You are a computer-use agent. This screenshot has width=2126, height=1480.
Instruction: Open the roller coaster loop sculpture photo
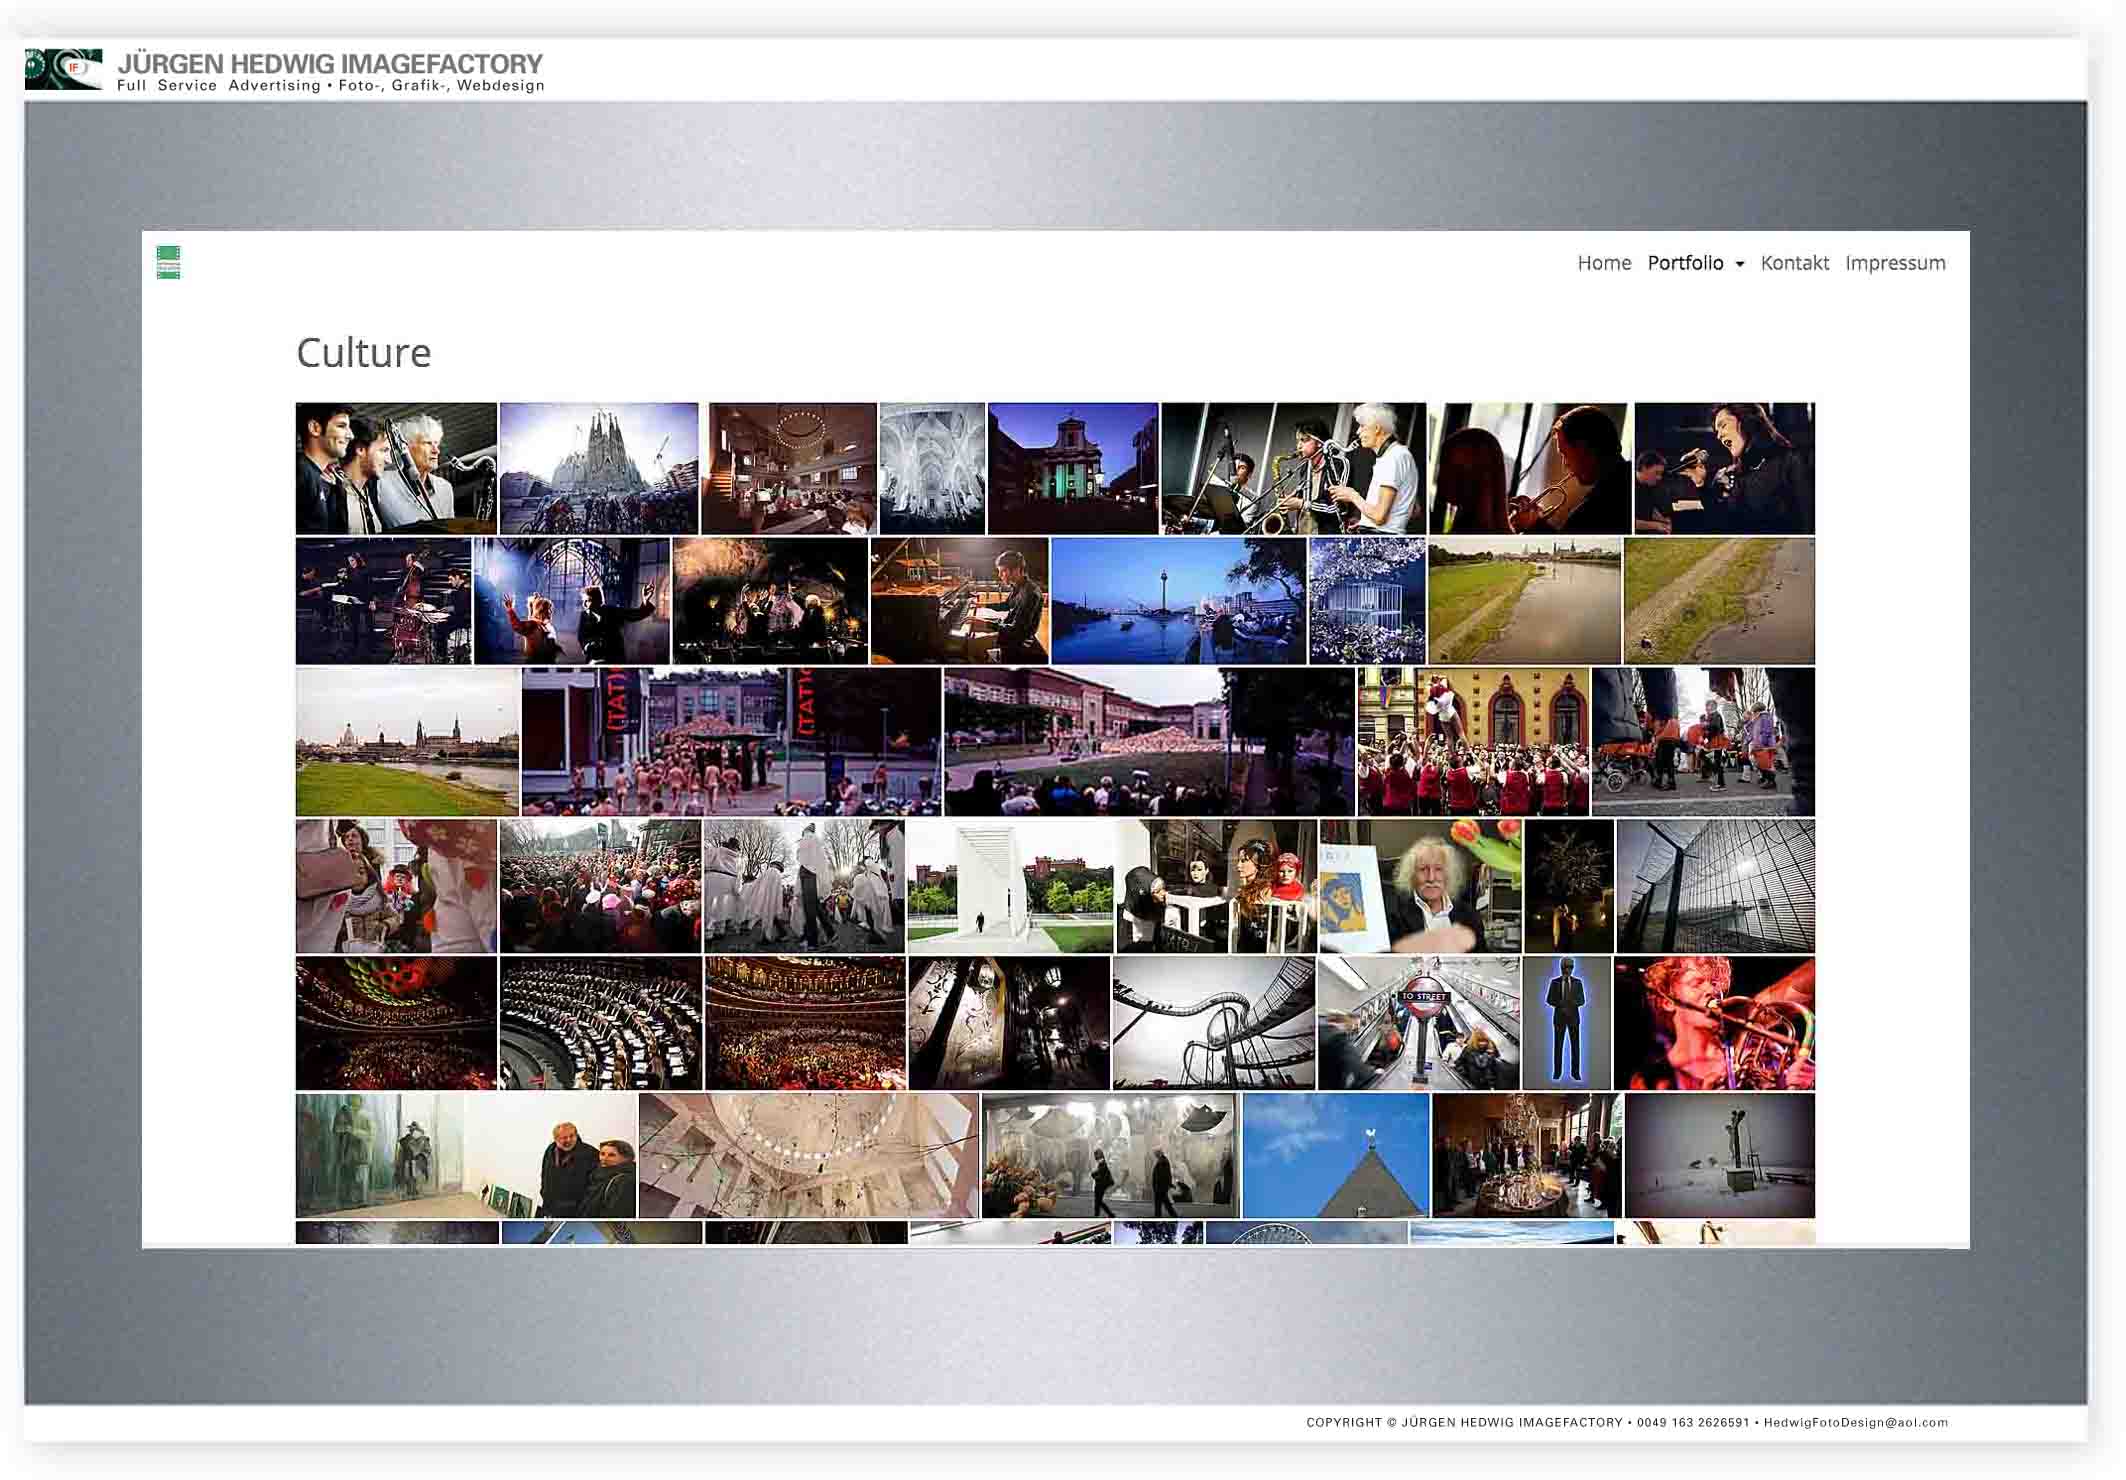pyautogui.click(x=1212, y=1022)
